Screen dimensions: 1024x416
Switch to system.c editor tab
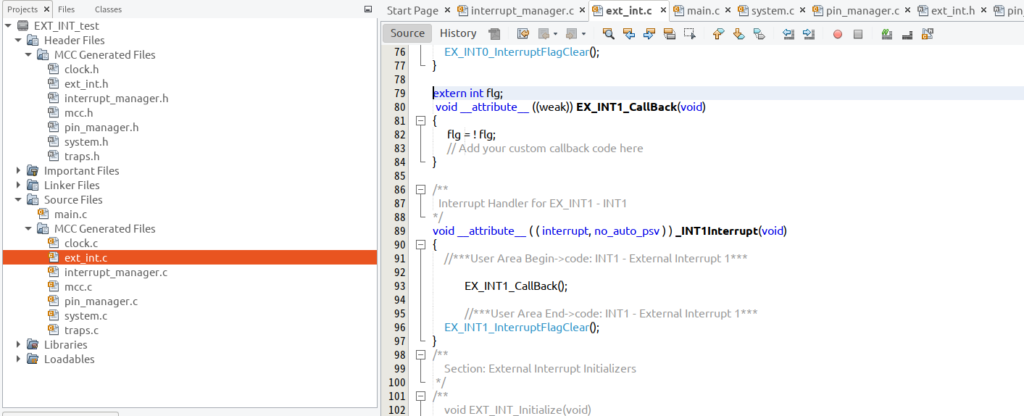point(773,10)
